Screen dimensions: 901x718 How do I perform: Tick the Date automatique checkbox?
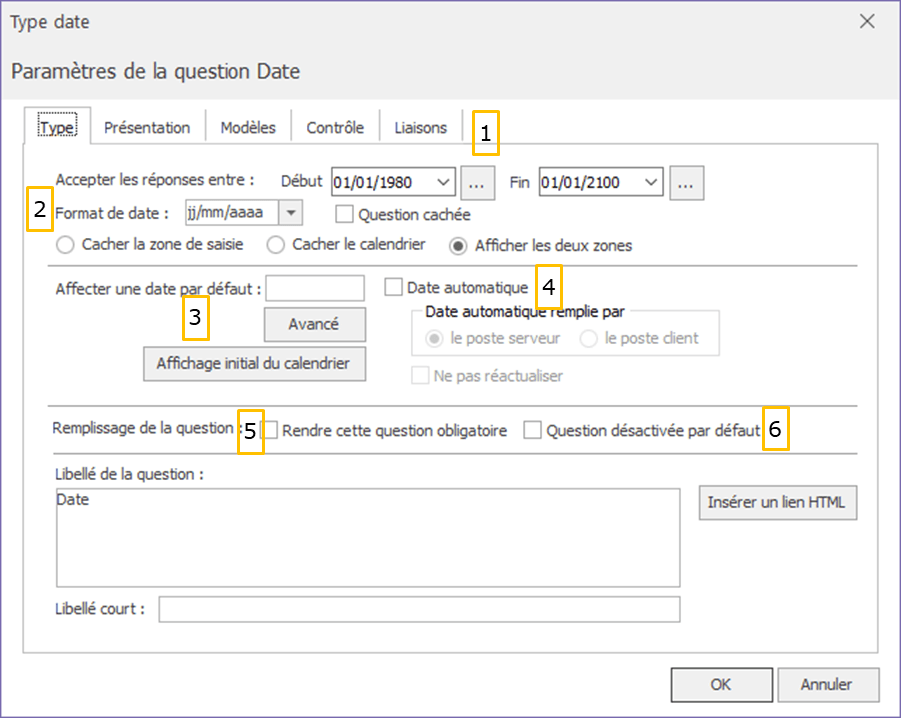(394, 288)
